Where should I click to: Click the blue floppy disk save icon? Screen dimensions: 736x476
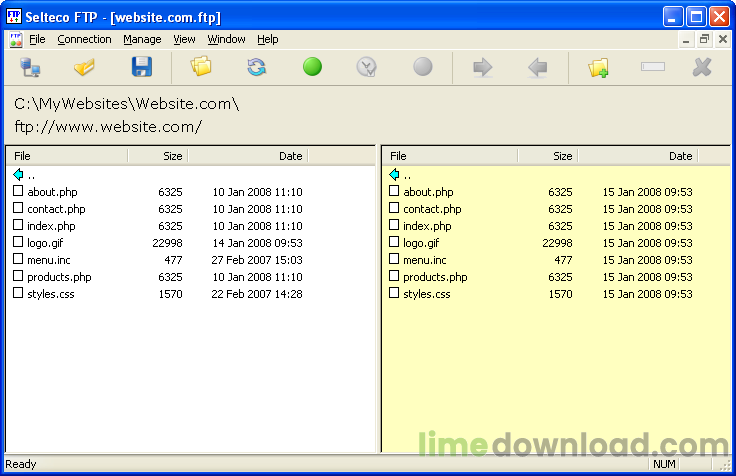pyautogui.click(x=142, y=67)
